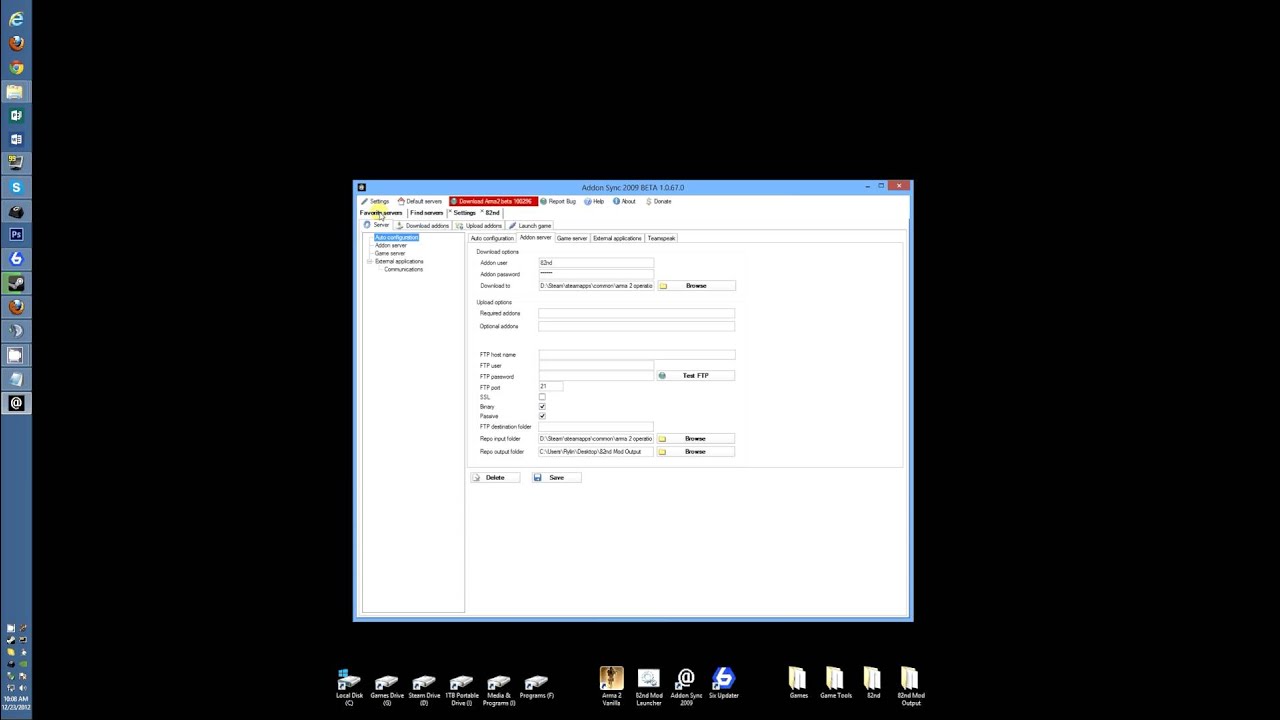The height and width of the screenshot is (720, 1280).
Task: Open the About toolbar item
Action: [x=624, y=201]
